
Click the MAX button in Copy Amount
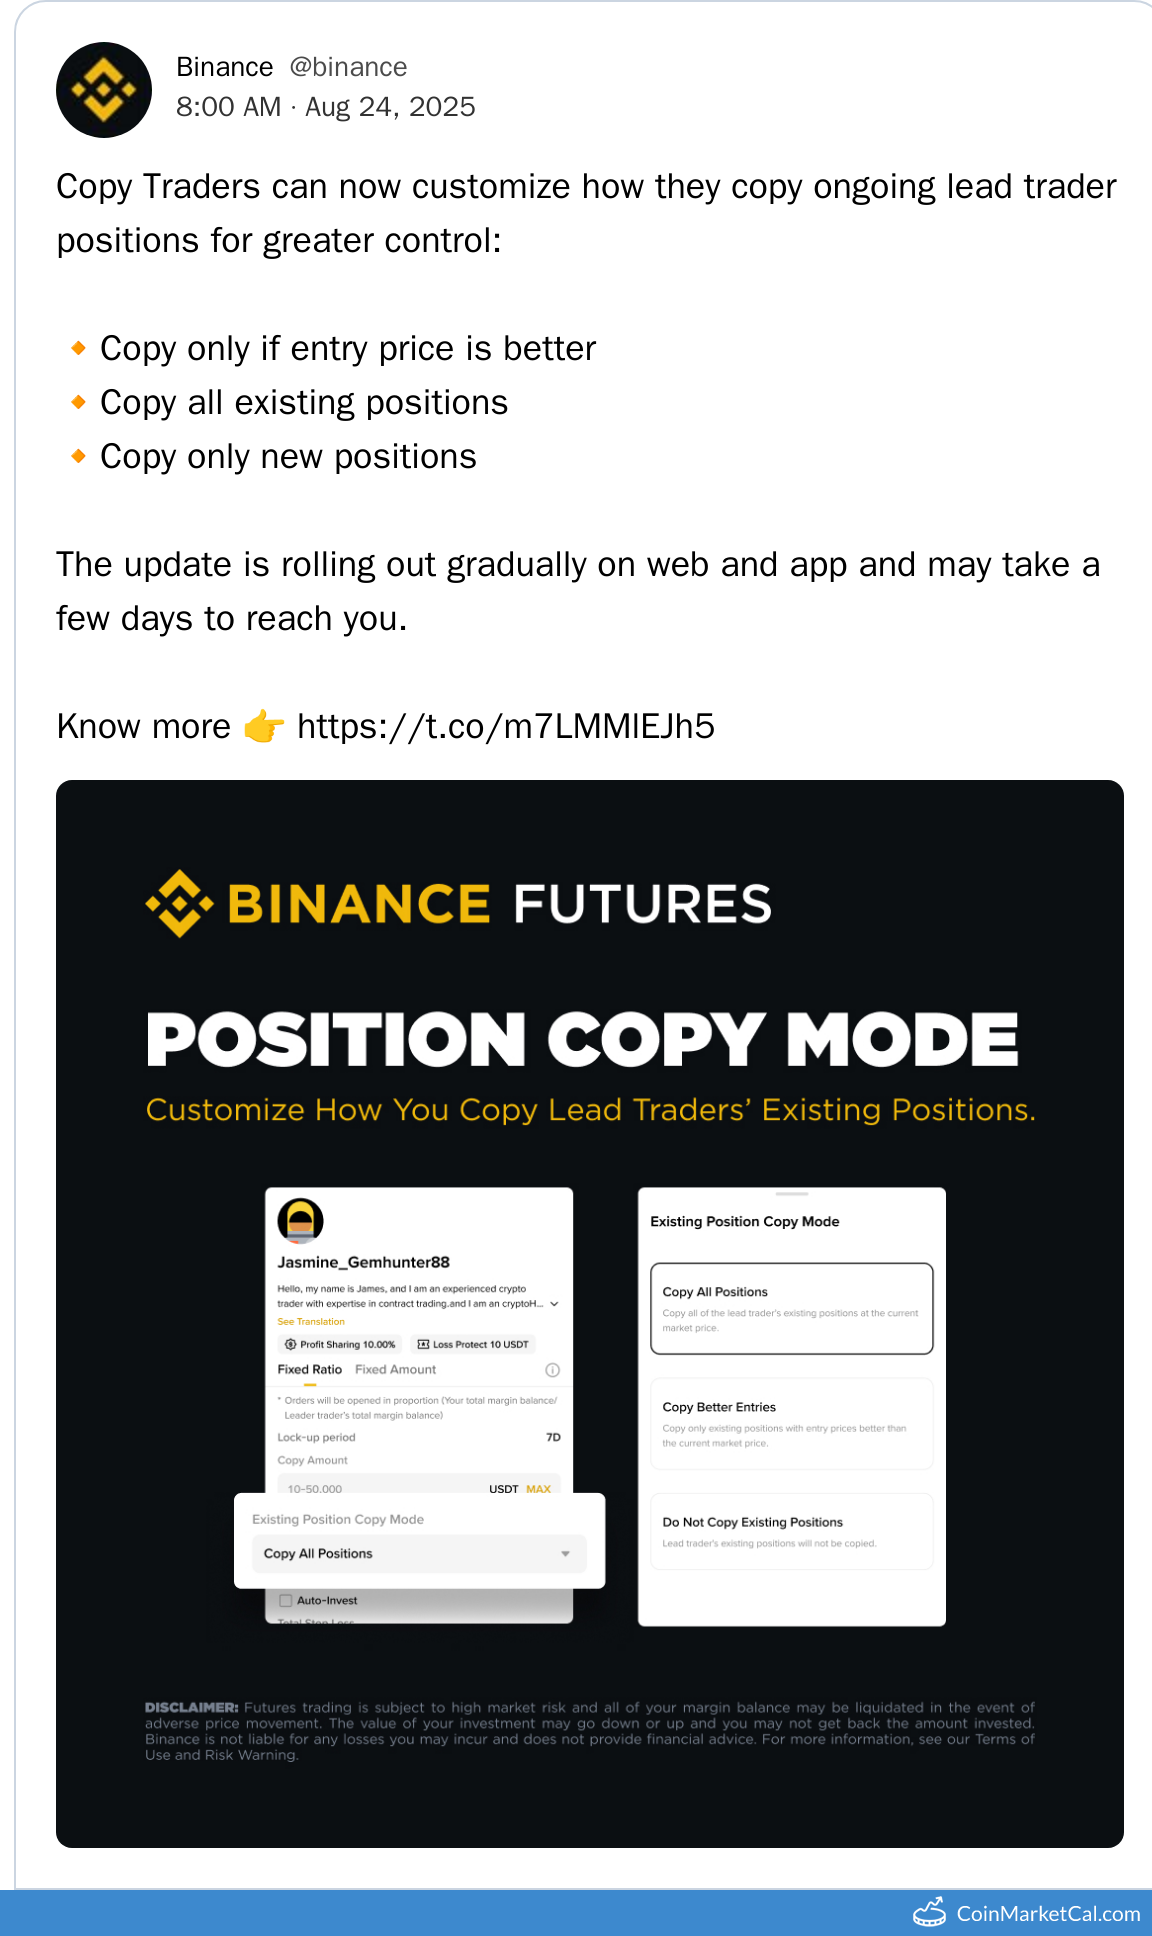coord(538,1489)
